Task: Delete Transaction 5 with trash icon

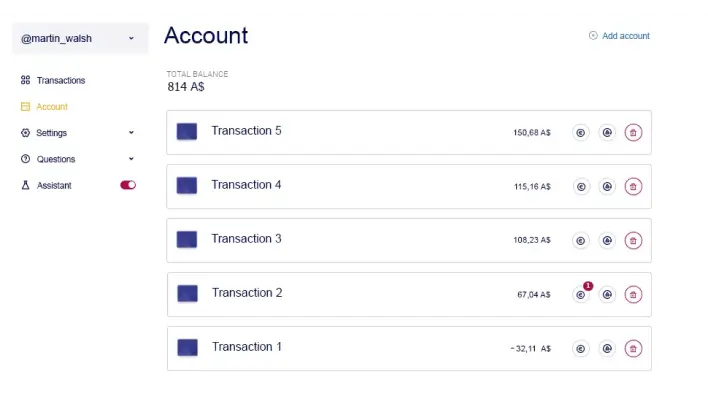Action: (x=633, y=133)
